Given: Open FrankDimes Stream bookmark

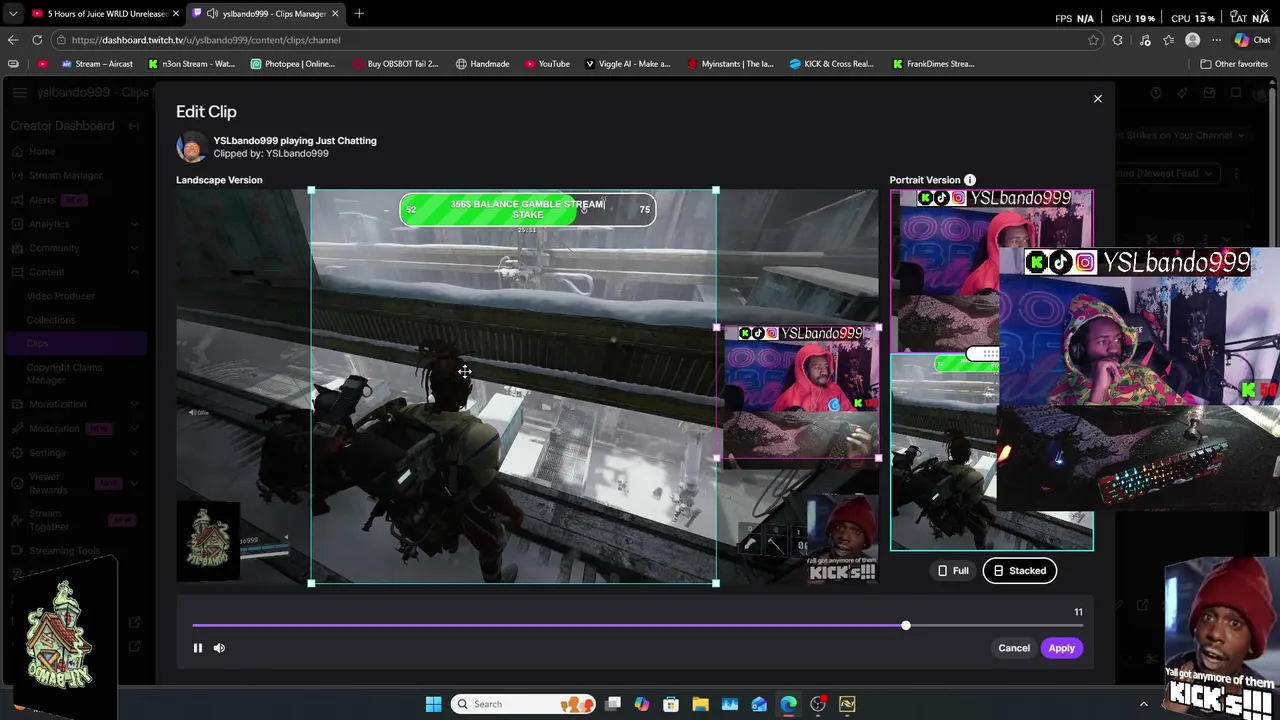Looking at the screenshot, I should click(x=933, y=64).
